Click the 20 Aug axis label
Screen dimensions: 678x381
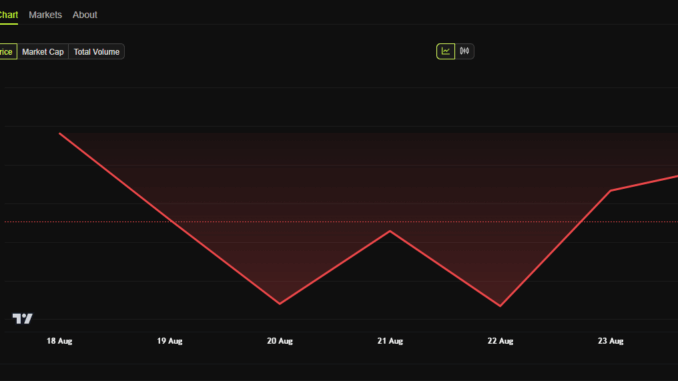pos(280,341)
